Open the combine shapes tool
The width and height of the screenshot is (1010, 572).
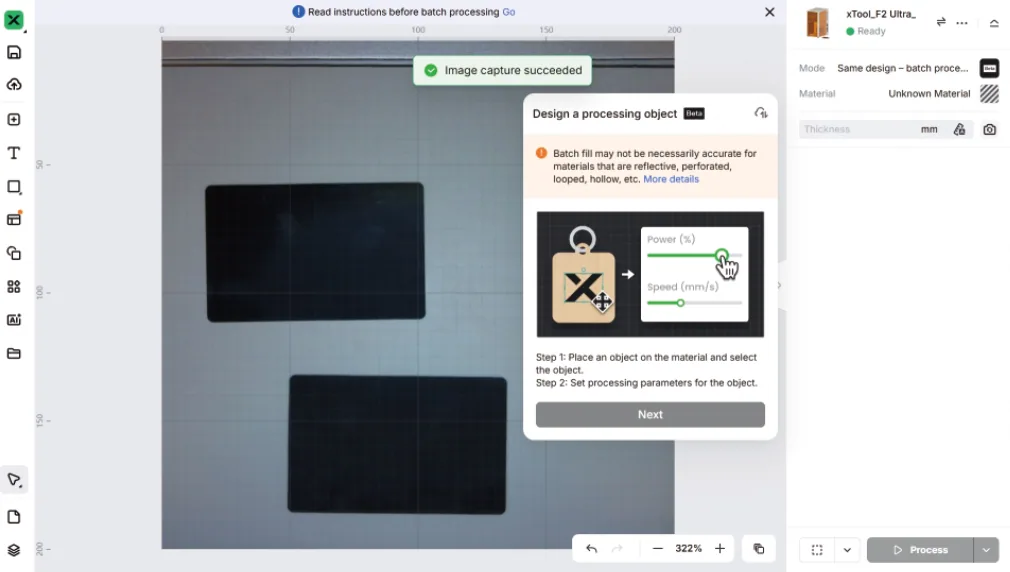point(14,253)
